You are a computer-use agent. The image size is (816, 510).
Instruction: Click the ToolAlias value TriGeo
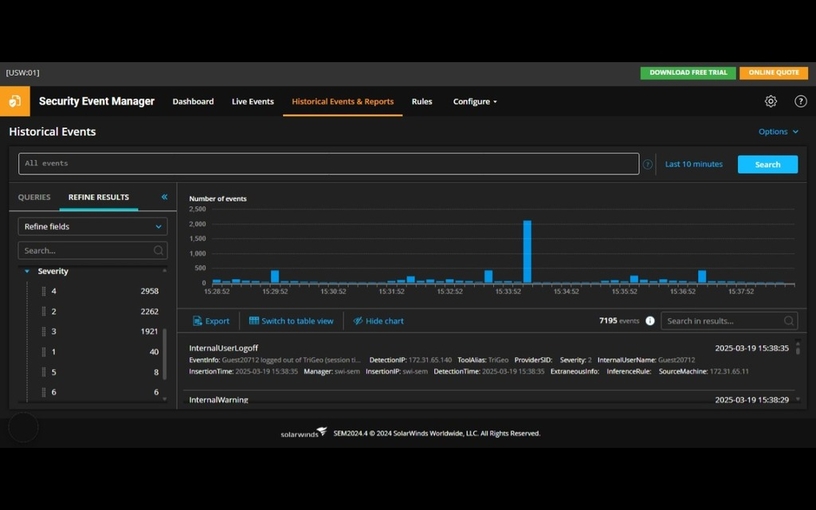click(x=499, y=360)
